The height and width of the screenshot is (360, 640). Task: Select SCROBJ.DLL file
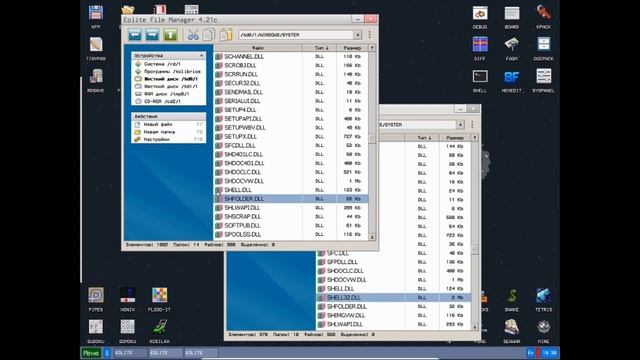coord(291,65)
